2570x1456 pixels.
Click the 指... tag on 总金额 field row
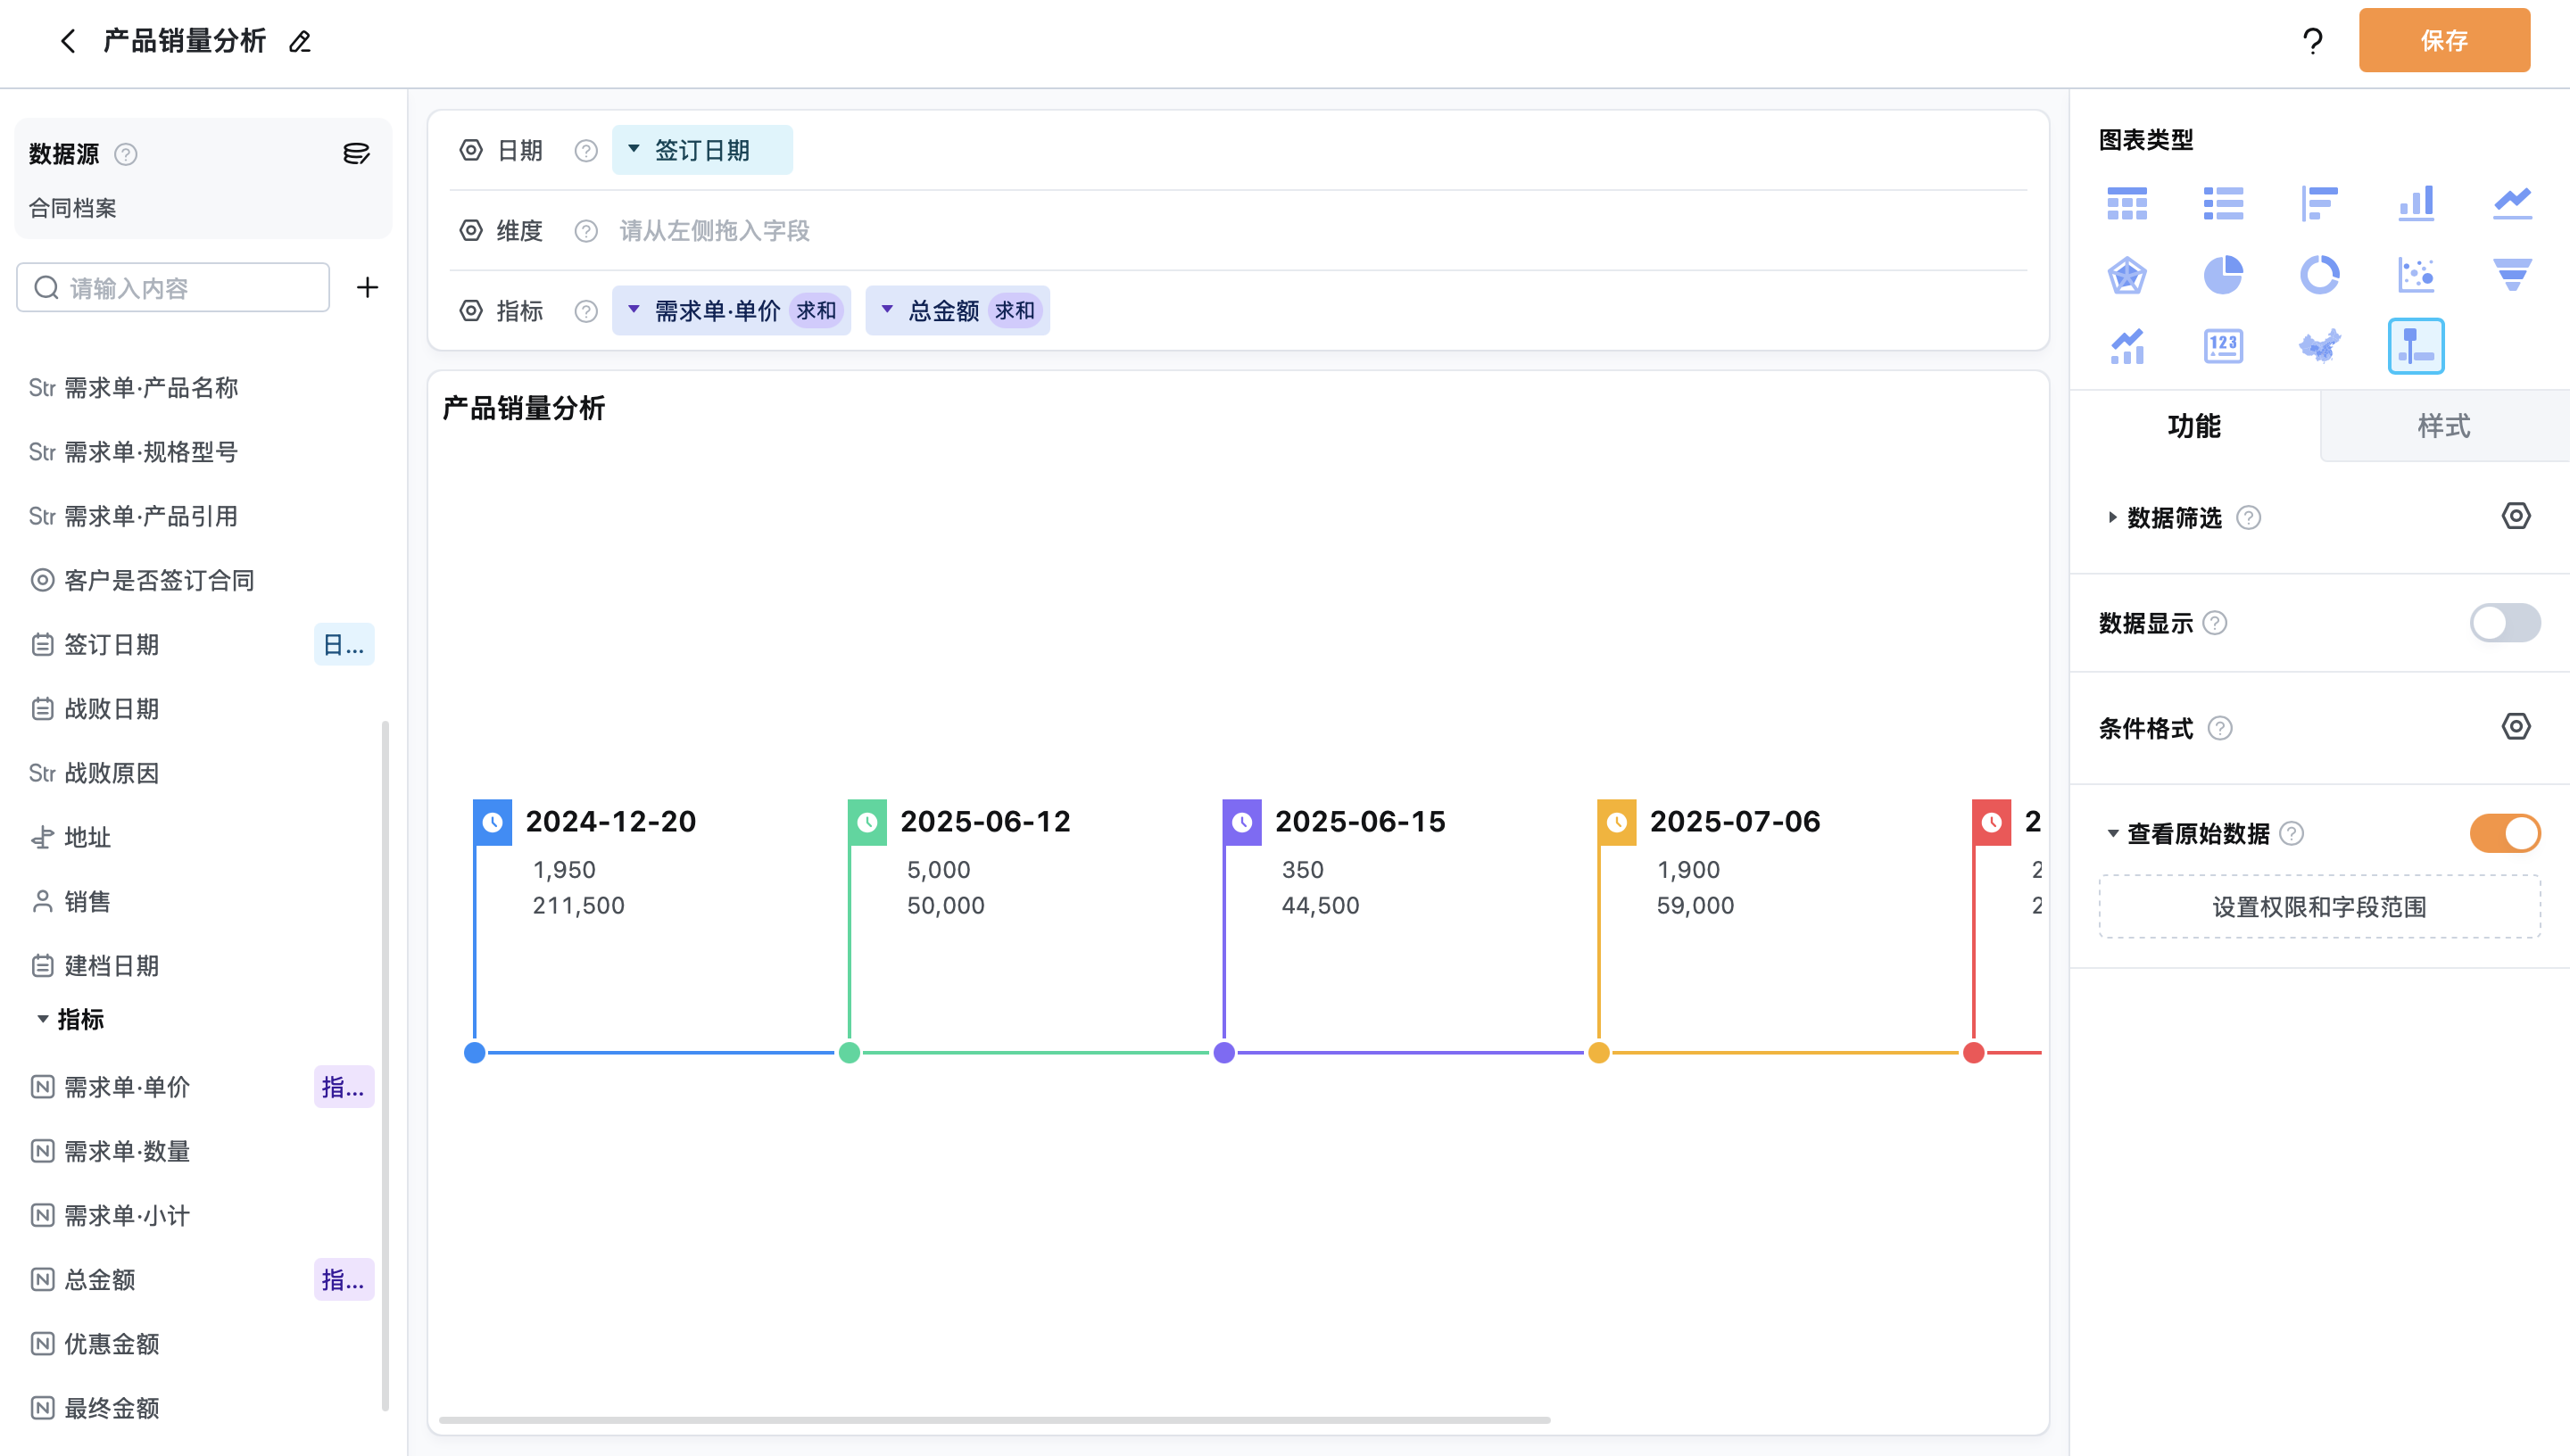click(x=344, y=1280)
